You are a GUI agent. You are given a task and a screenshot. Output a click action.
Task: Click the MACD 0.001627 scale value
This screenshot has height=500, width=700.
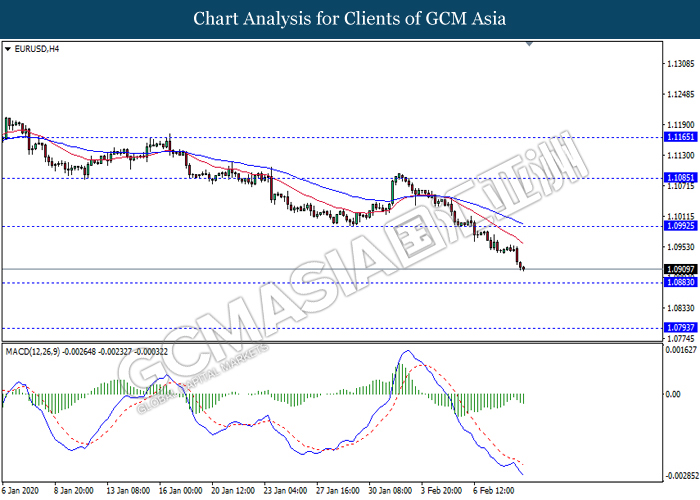tap(681, 350)
